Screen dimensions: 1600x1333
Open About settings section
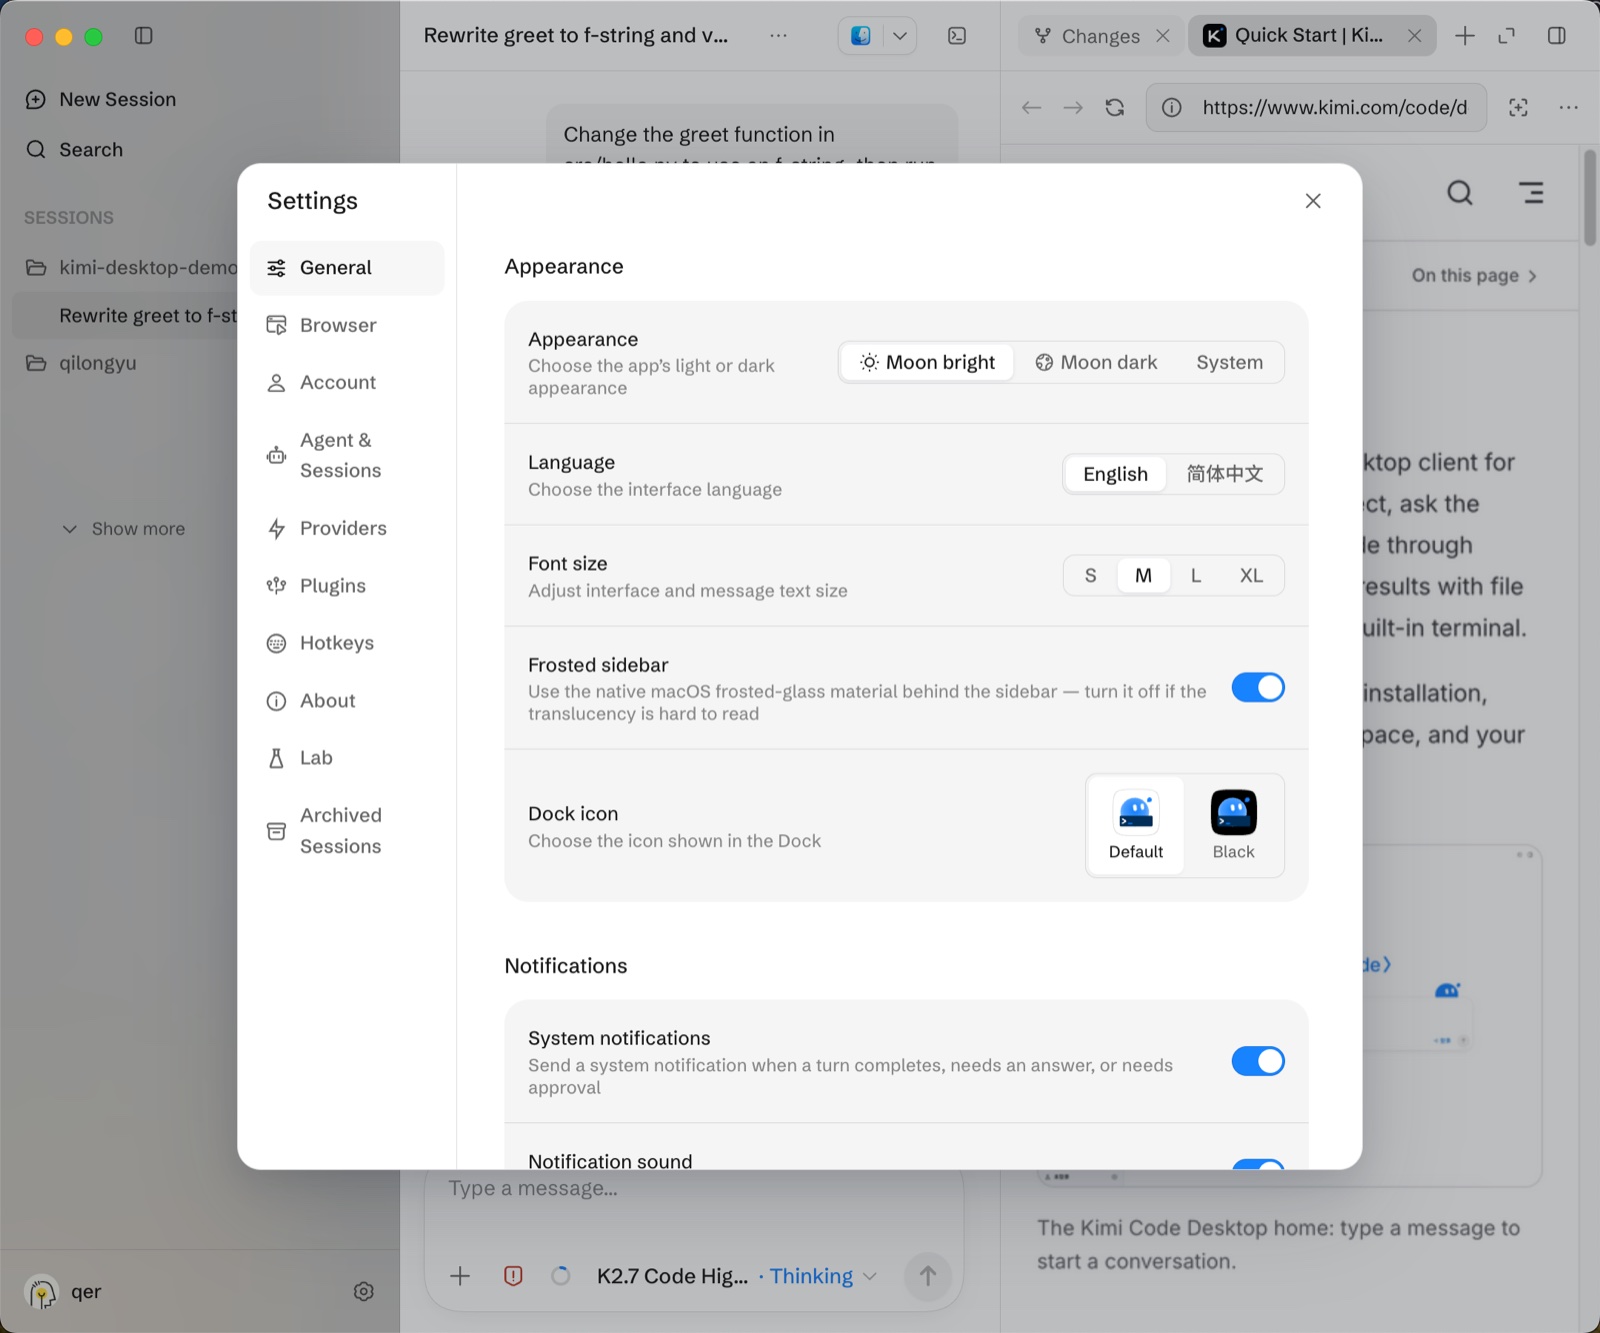347,701
